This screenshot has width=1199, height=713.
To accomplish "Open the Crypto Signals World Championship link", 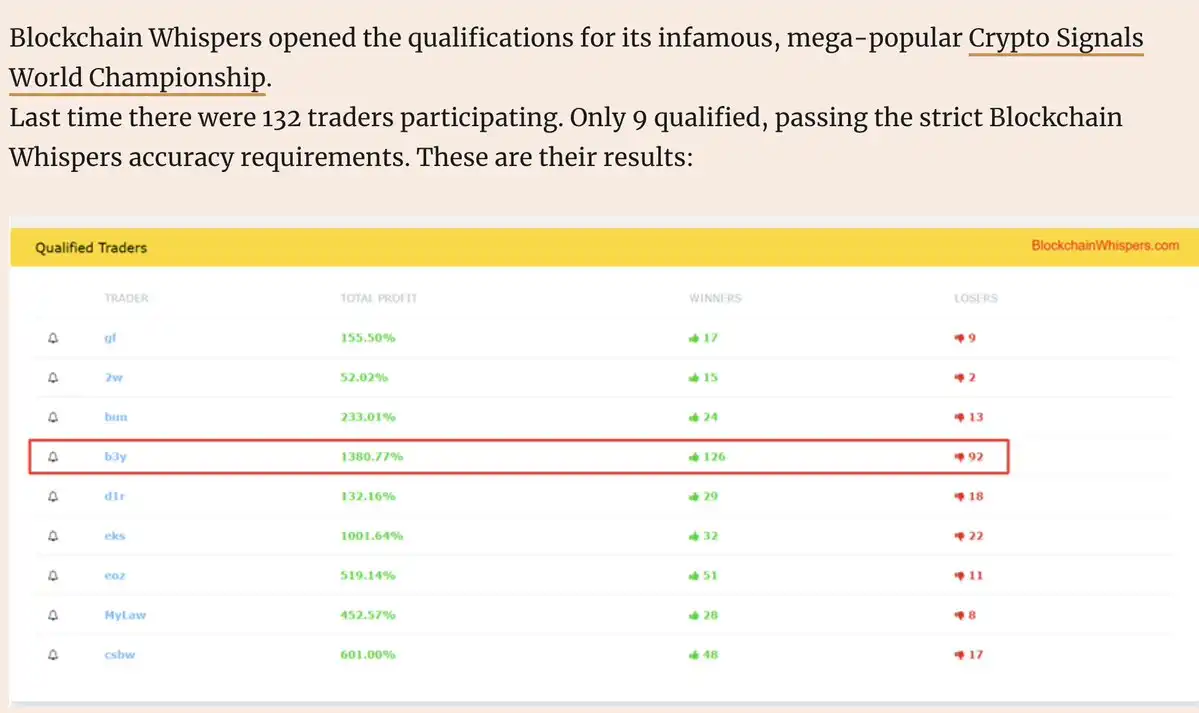I will [x=1055, y=39].
